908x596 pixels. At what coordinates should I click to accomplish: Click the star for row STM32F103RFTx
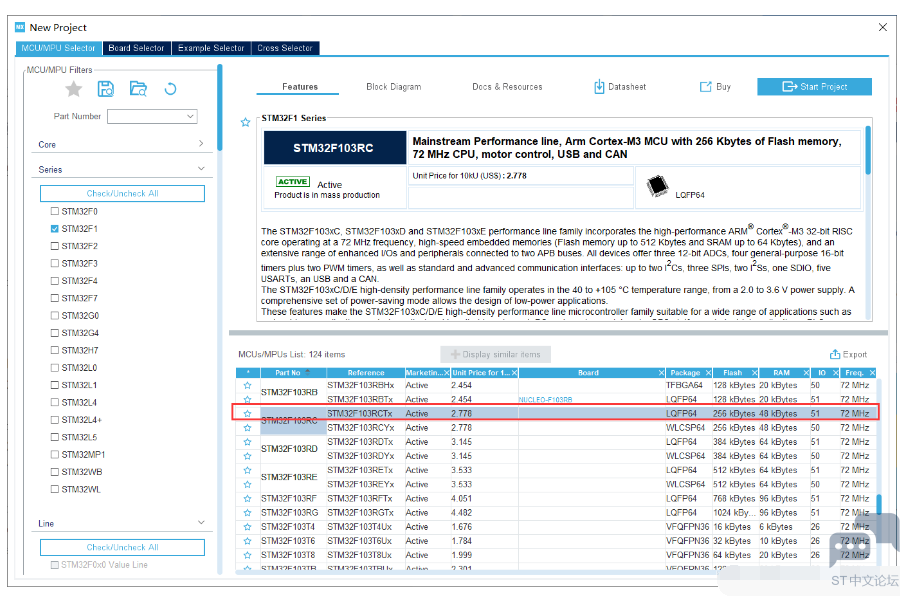click(x=248, y=499)
